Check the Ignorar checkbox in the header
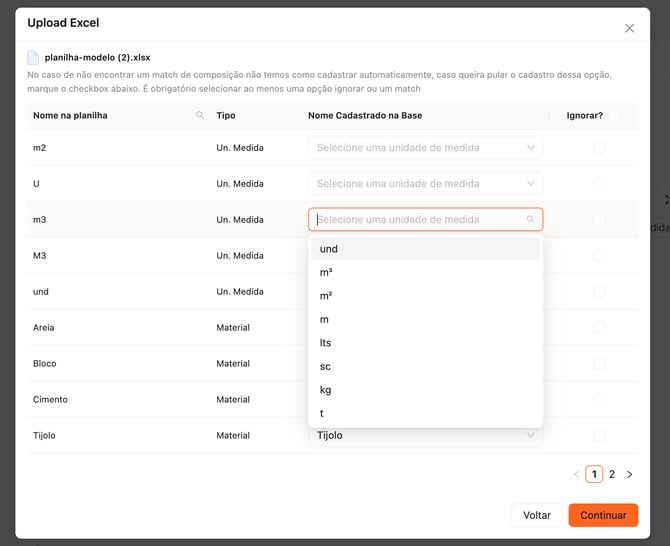This screenshot has width=670, height=546. (x=614, y=116)
